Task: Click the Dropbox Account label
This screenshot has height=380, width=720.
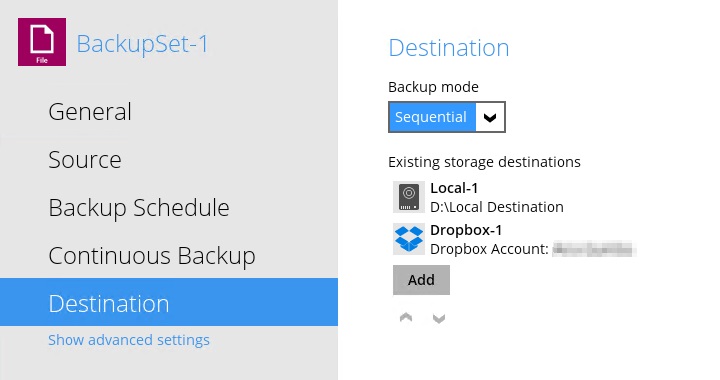Action: 489,249
